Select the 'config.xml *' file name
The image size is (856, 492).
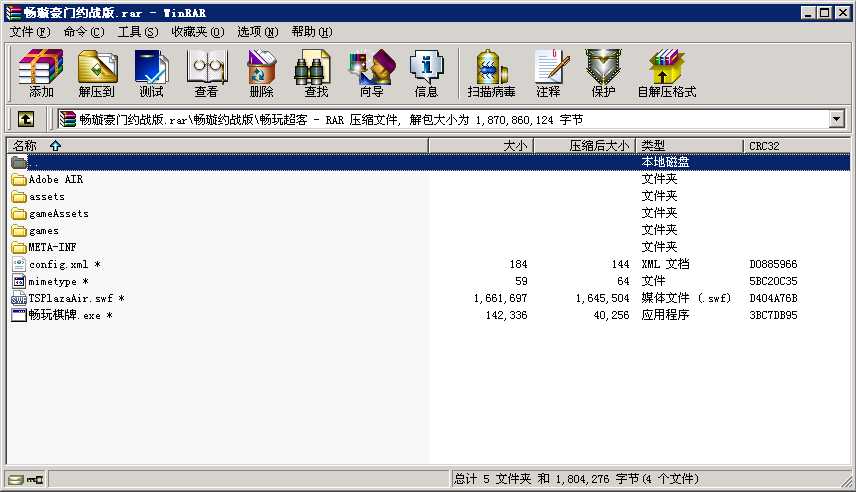[64, 264]
